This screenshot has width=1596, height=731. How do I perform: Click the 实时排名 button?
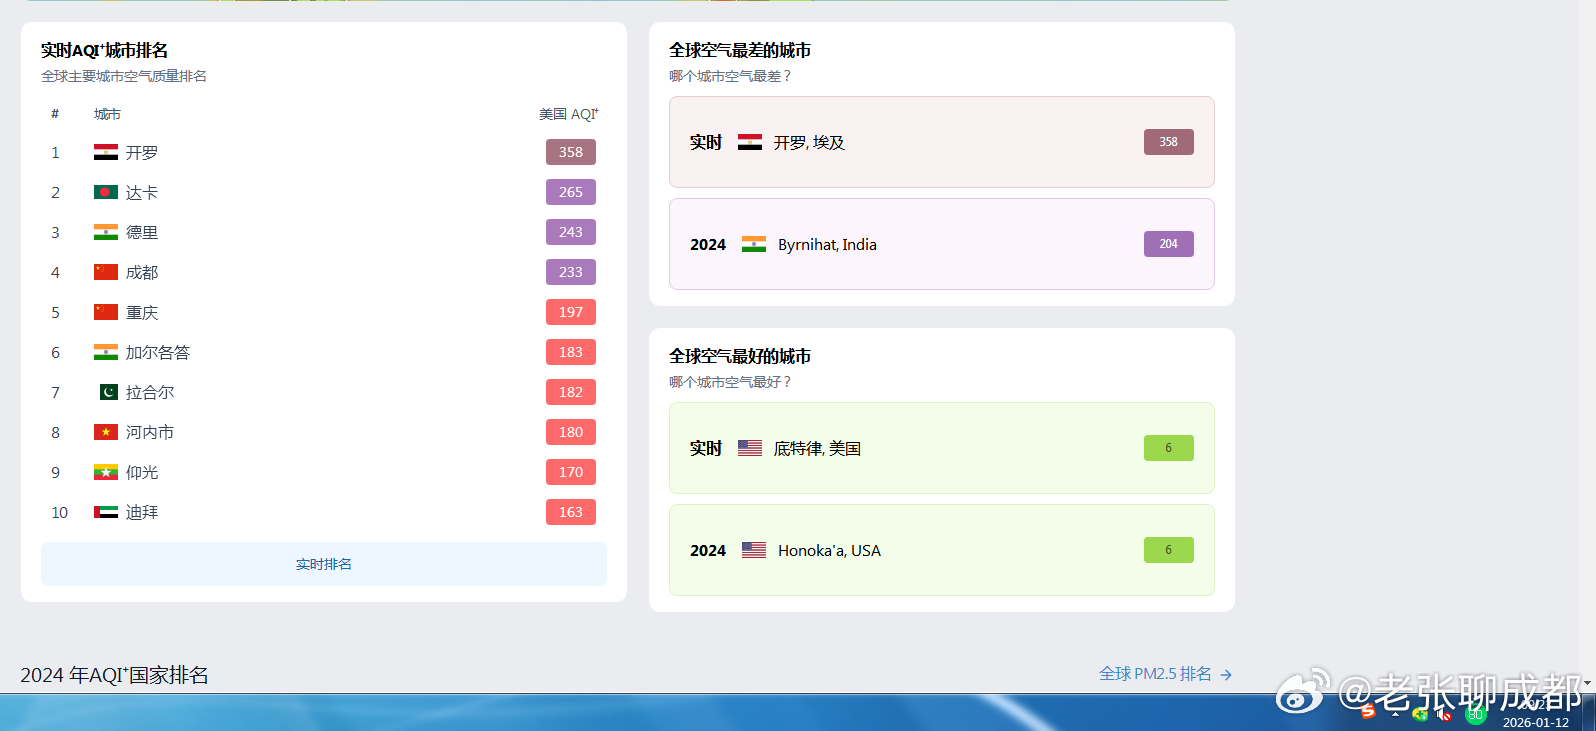324,564
